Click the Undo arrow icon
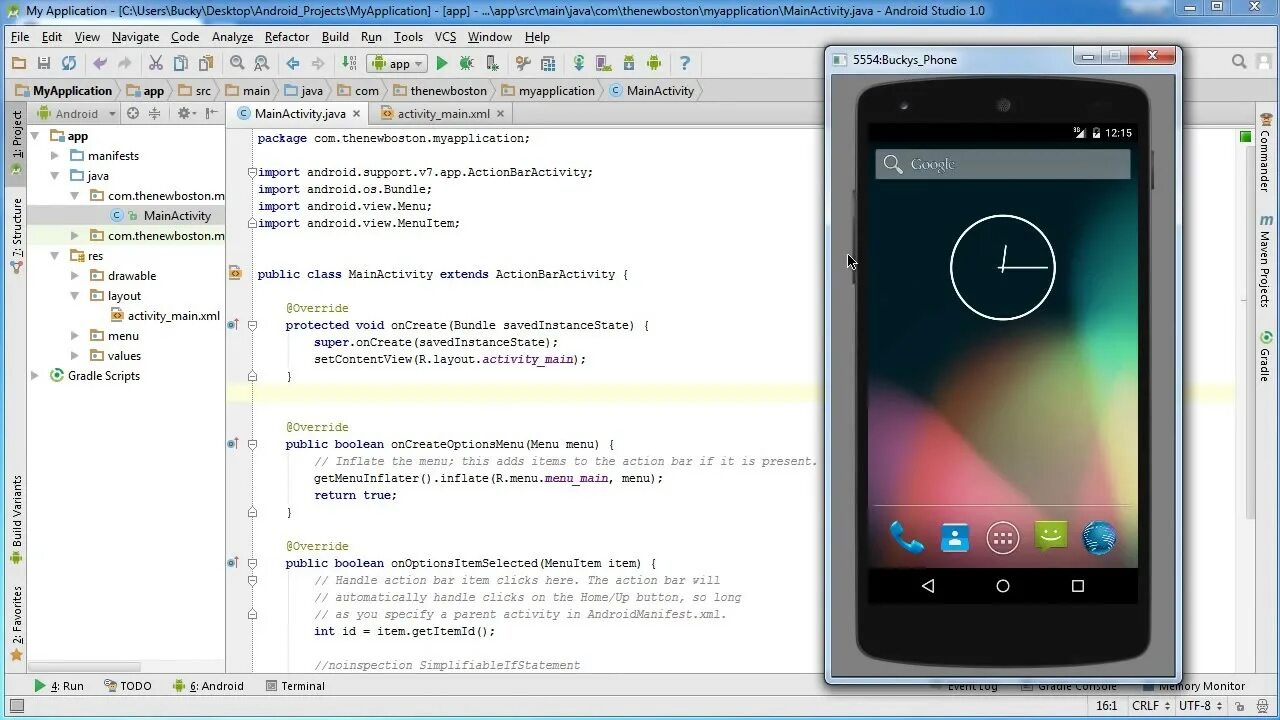 pos(100,63)
